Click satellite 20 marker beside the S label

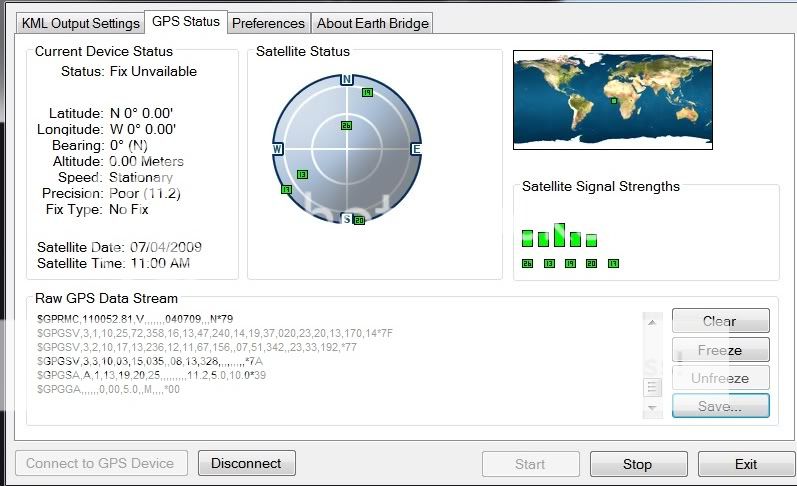coord(359,220)
